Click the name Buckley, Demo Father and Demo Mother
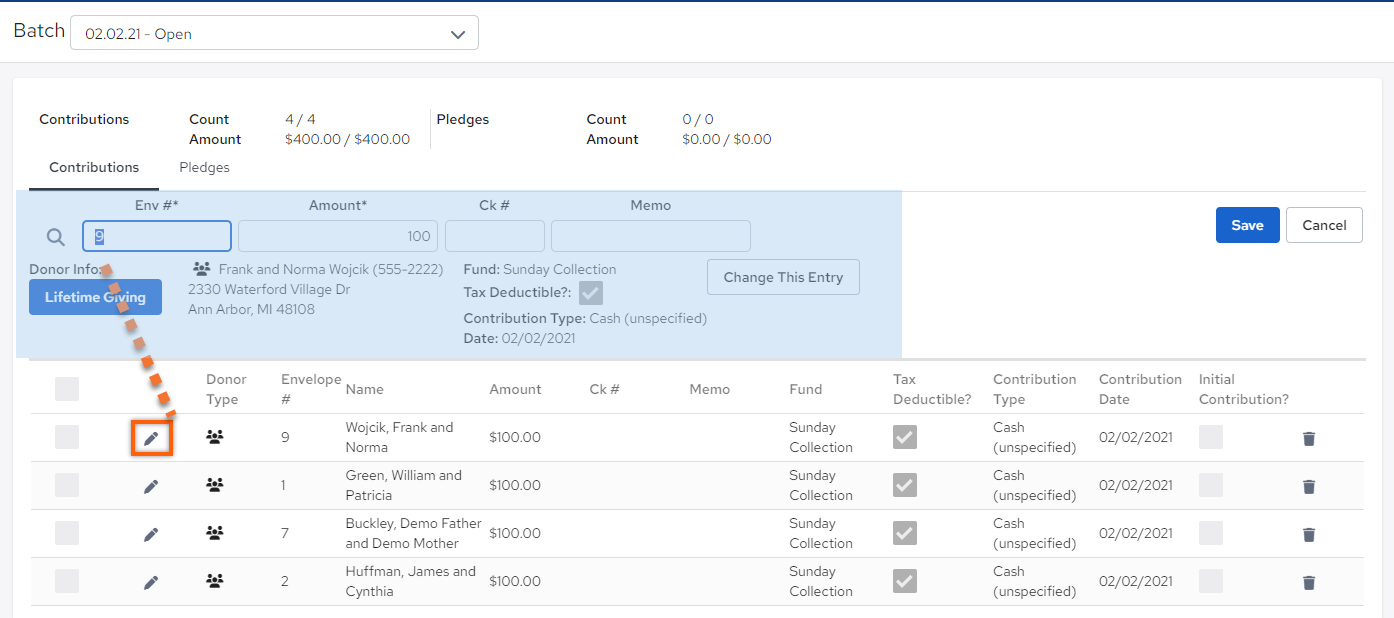 [x=413, y=533]
